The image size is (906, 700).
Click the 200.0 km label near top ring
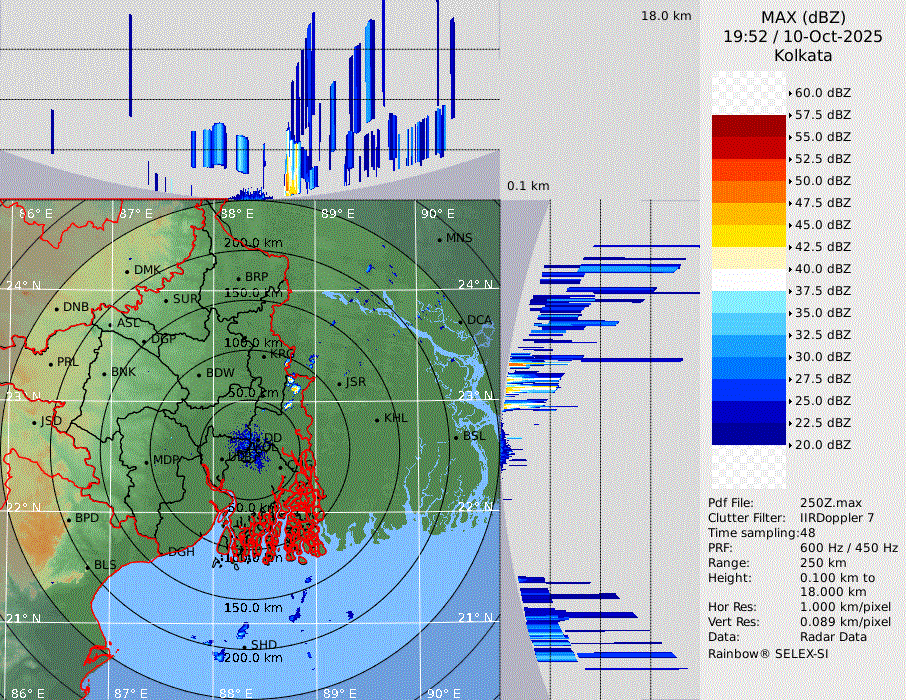(252, 243)
